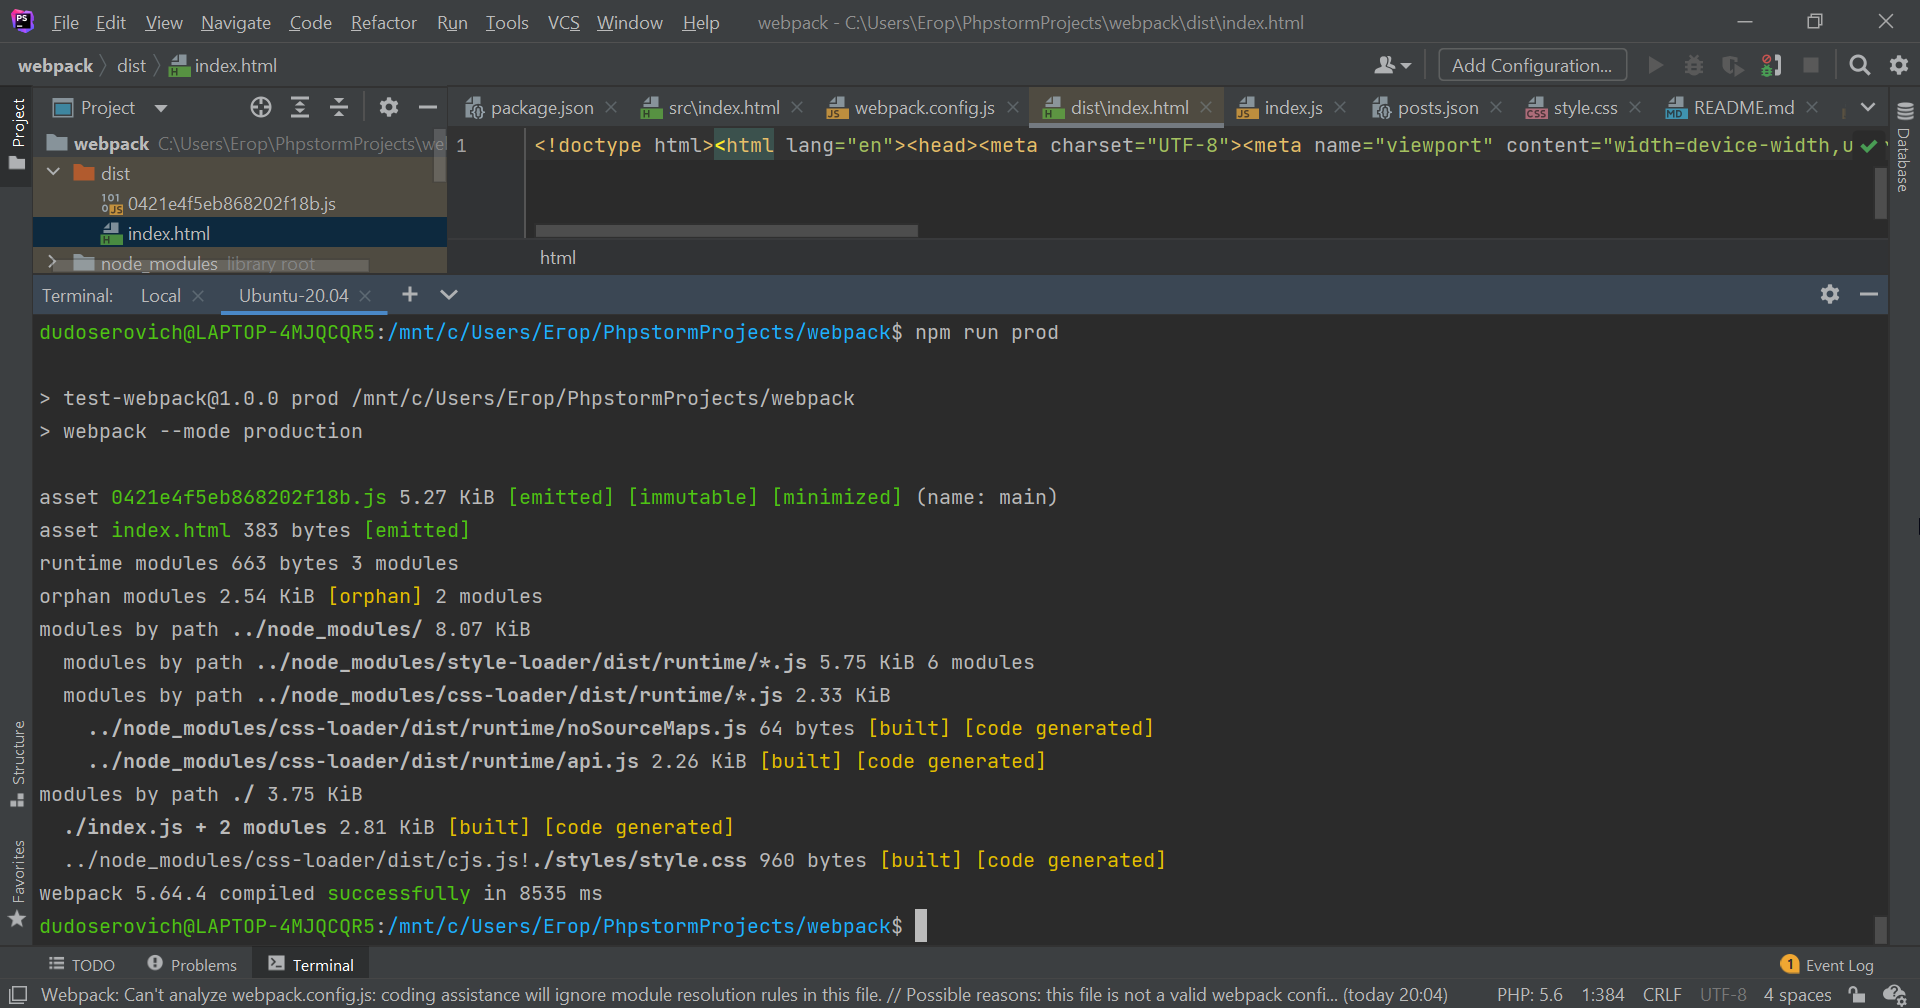Change file encoding UTF-8 in status bar
This screenshot has width=1920, height=1008.
(1723, 995)
